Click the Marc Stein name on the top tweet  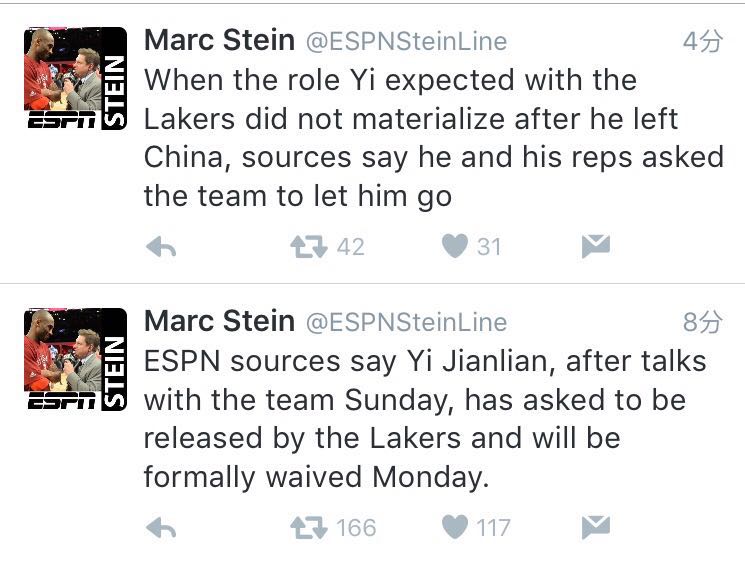[x=219, y=41]
